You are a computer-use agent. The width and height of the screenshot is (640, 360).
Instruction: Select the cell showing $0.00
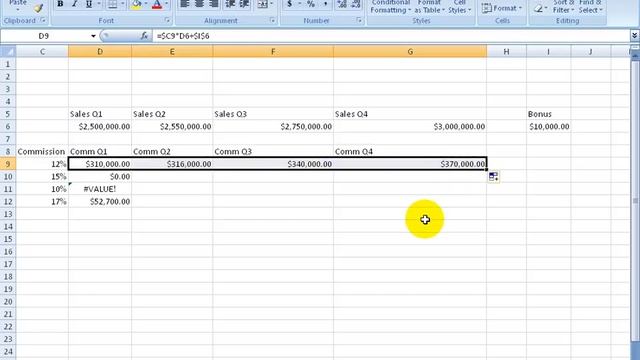[x=100, y=177]
